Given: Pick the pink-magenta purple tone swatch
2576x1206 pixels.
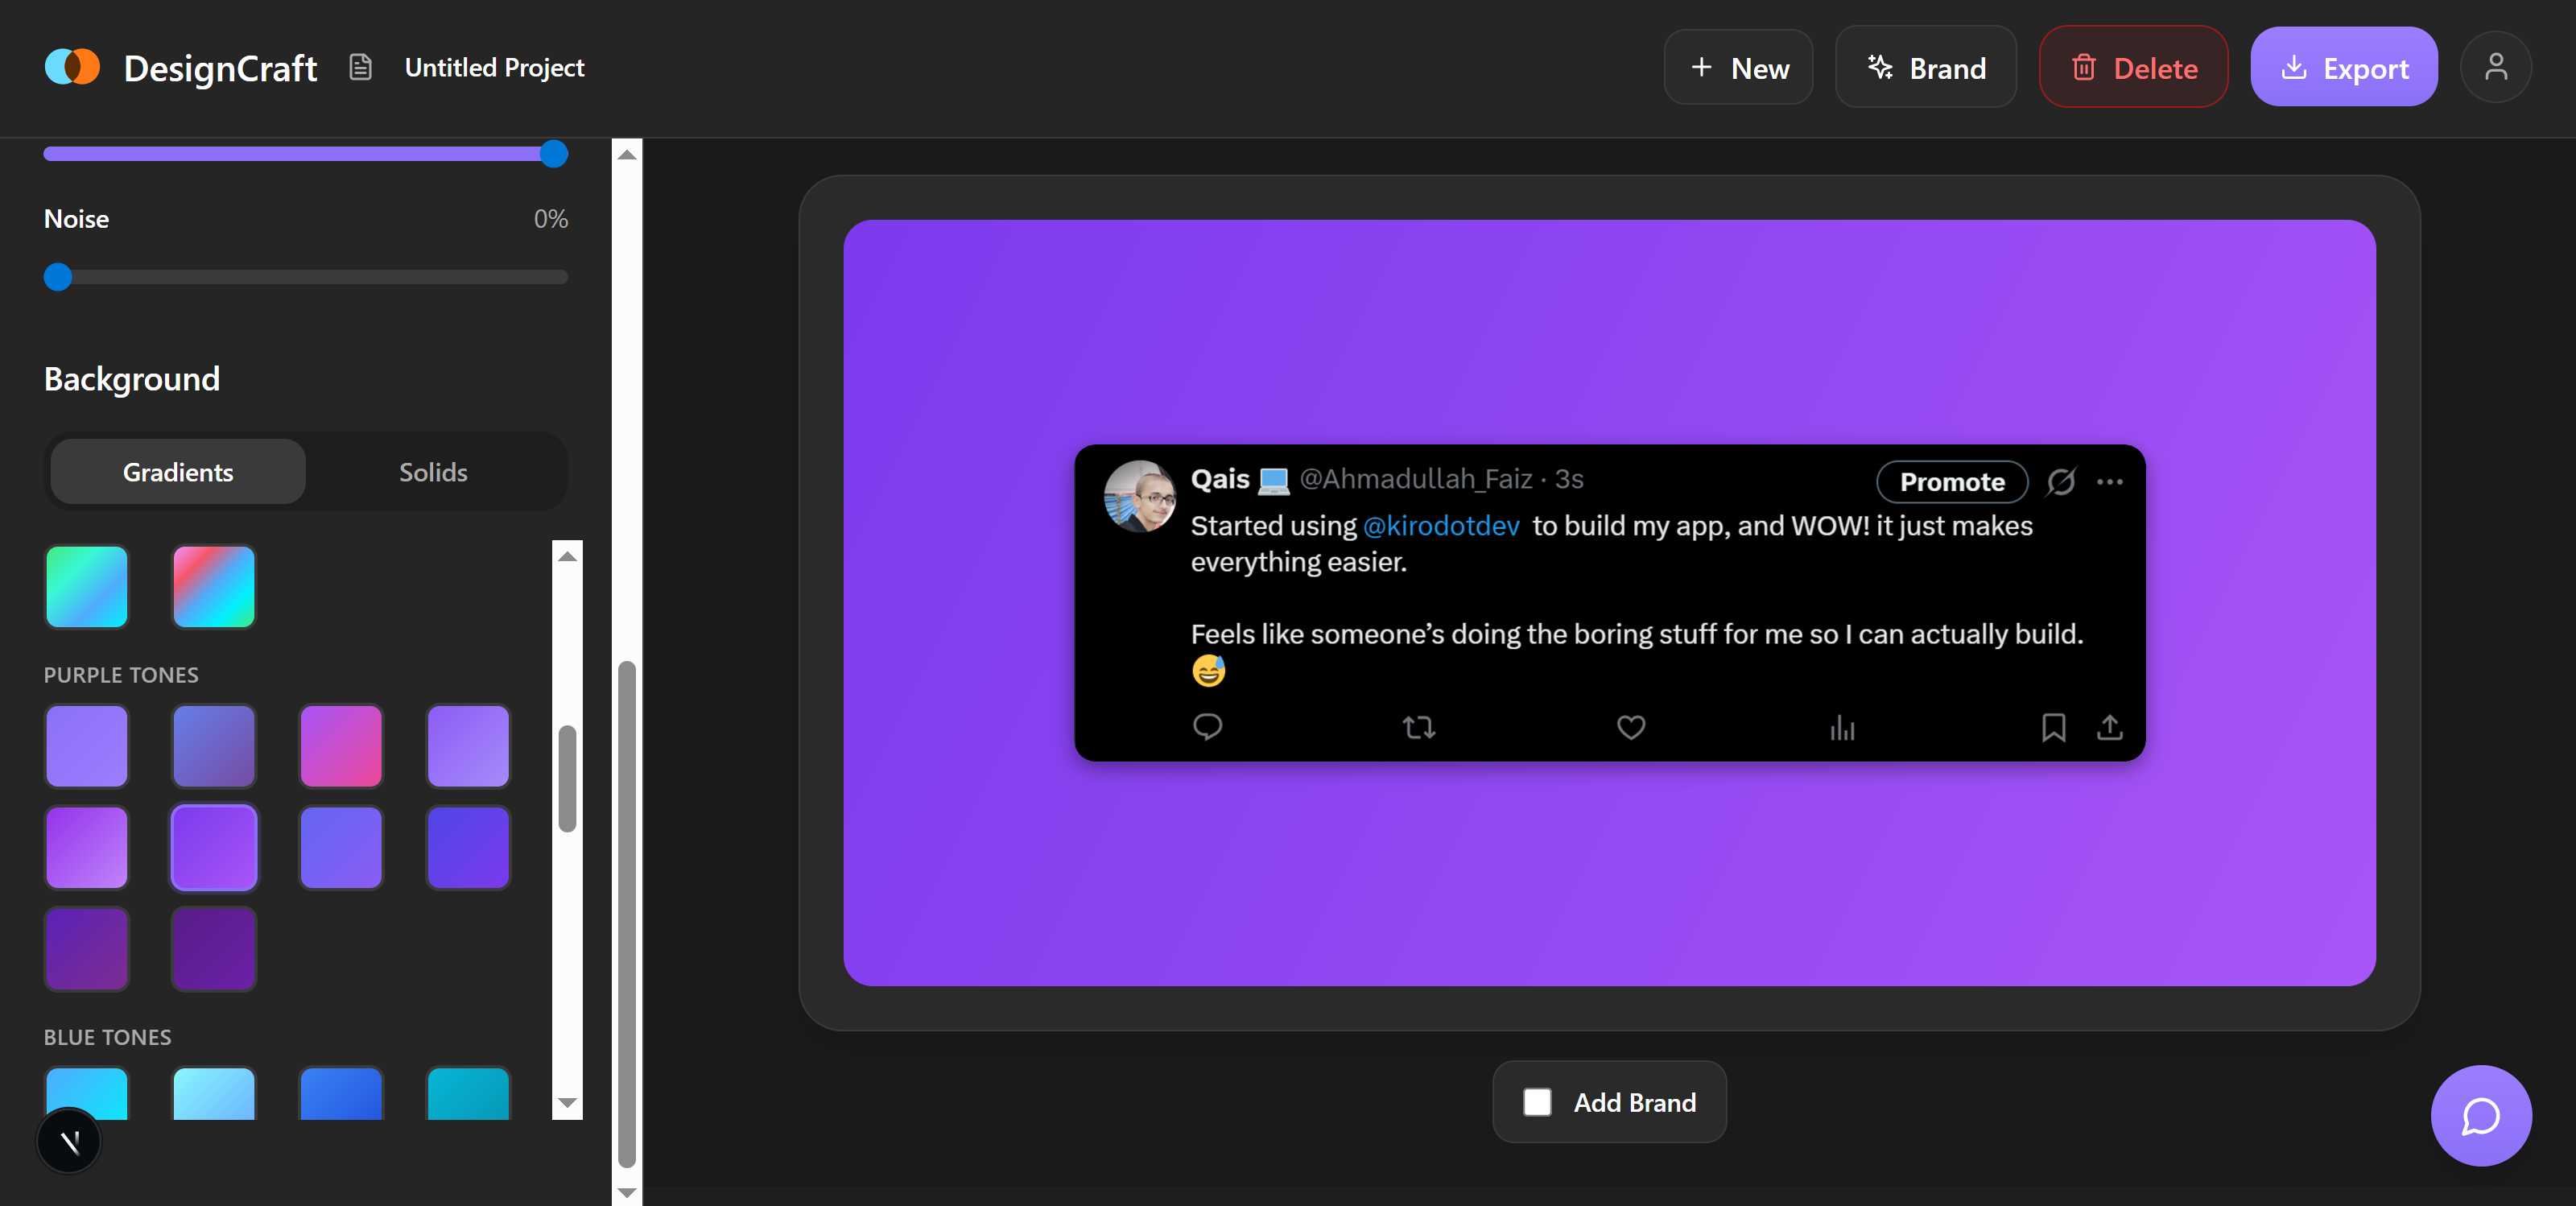Looking at the screenshot, I should tap(341, 746).
